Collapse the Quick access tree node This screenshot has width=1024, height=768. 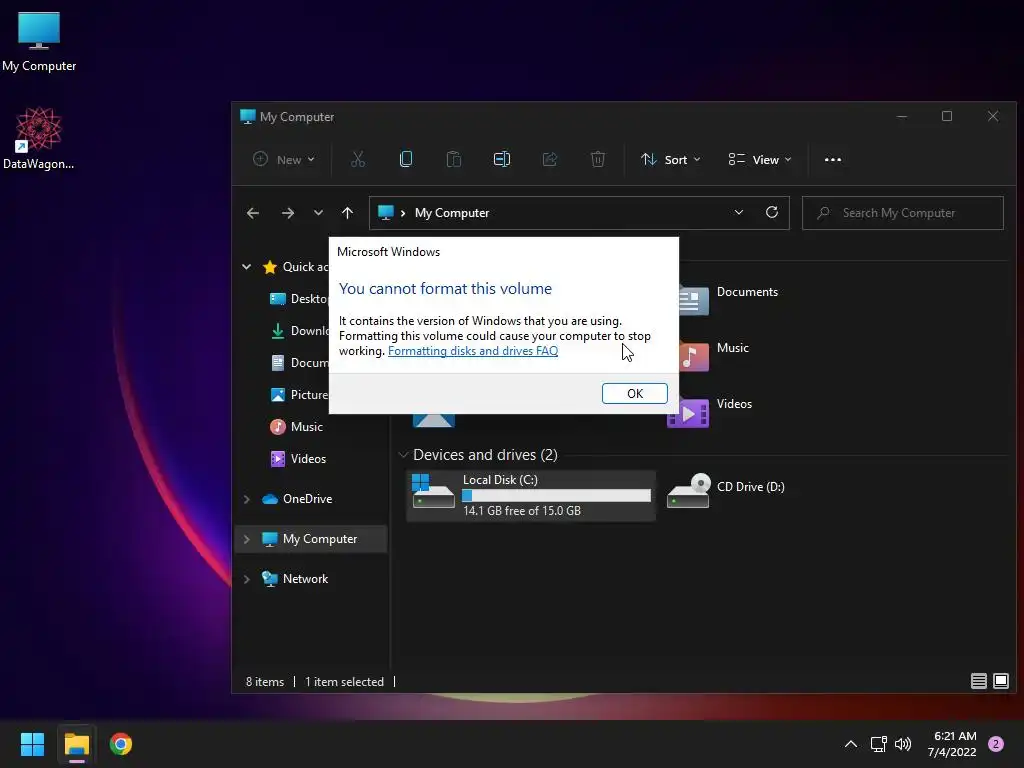247,266
